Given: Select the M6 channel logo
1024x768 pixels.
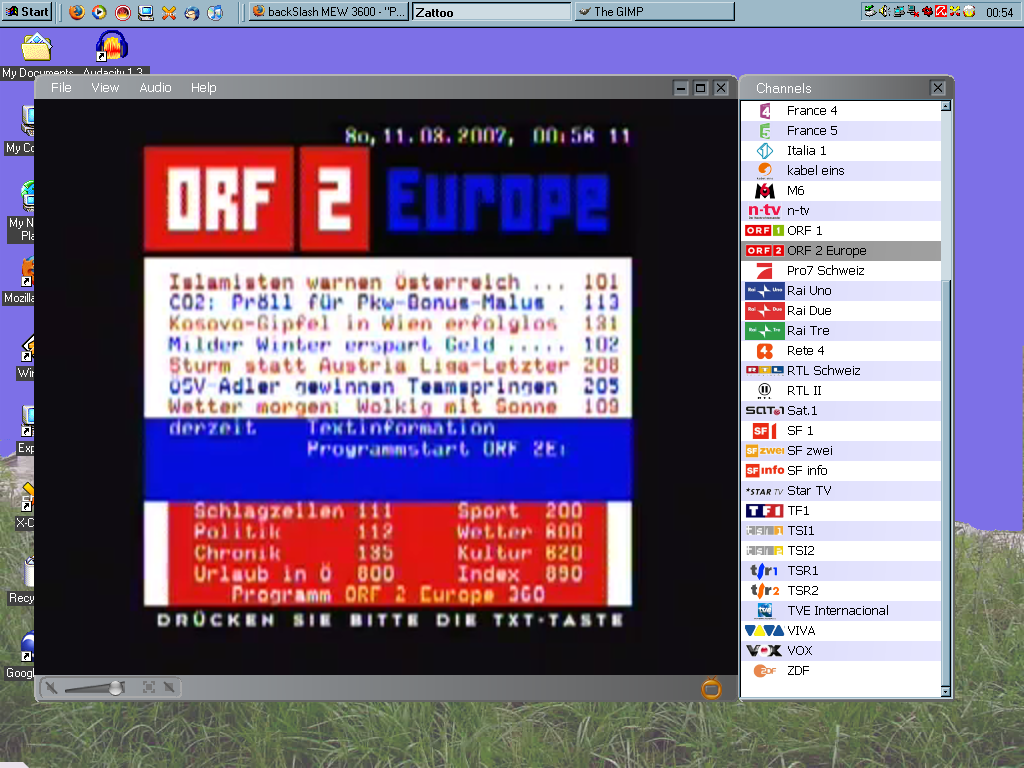Looking at the screenshot, I should (765, 191).
